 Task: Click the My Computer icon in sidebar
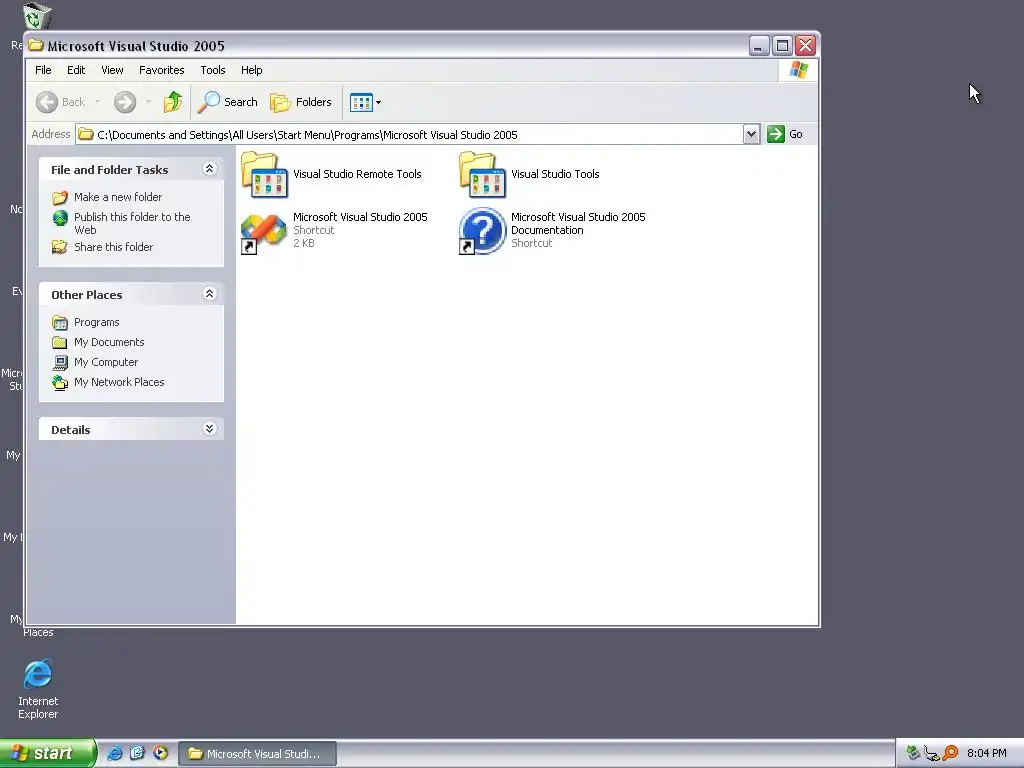click(60, 362)
